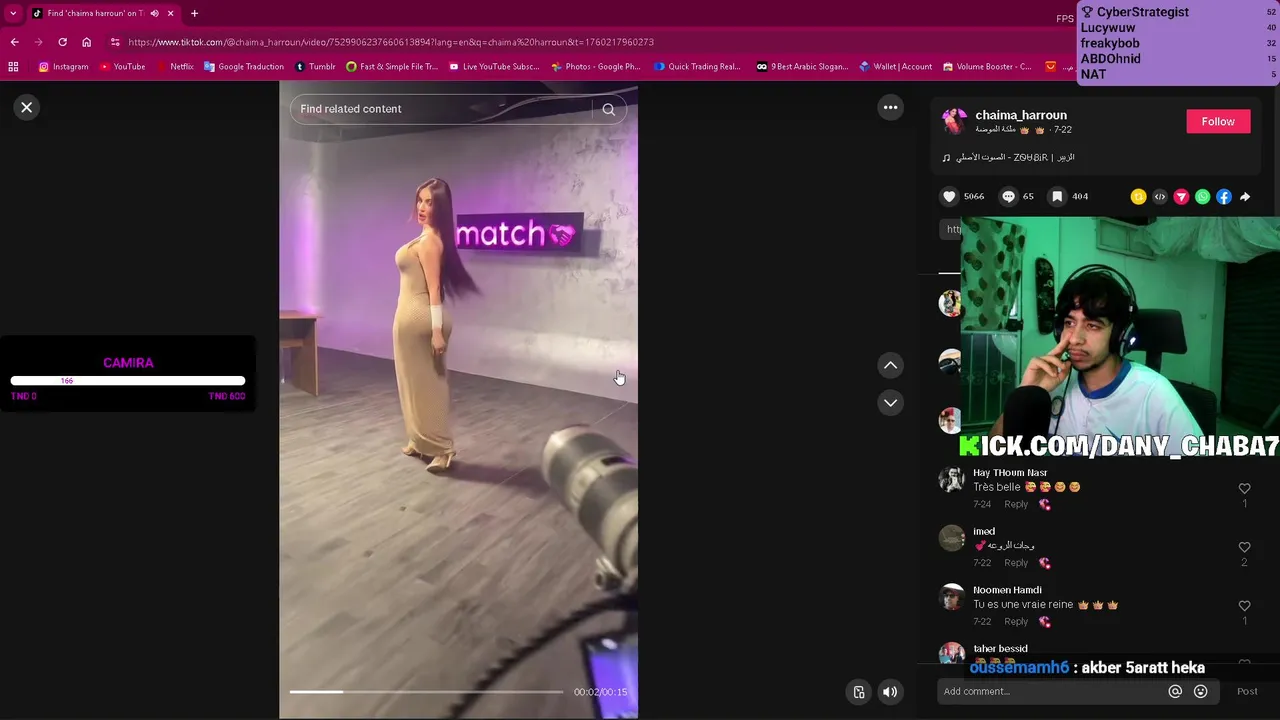Open Netflix bookmark
The width and height of the screenshot is (1280, 720).
[x=175, y=67]
